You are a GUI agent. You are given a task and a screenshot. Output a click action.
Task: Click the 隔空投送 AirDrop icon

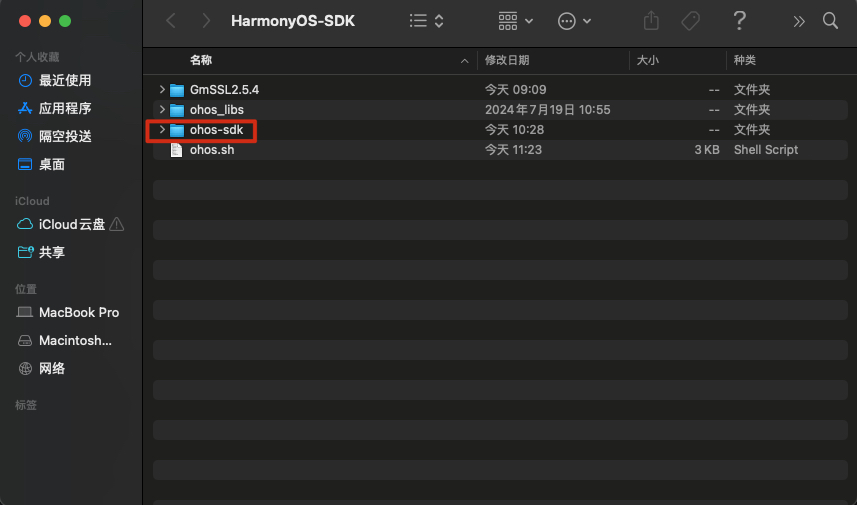click(x=25, y=136)
